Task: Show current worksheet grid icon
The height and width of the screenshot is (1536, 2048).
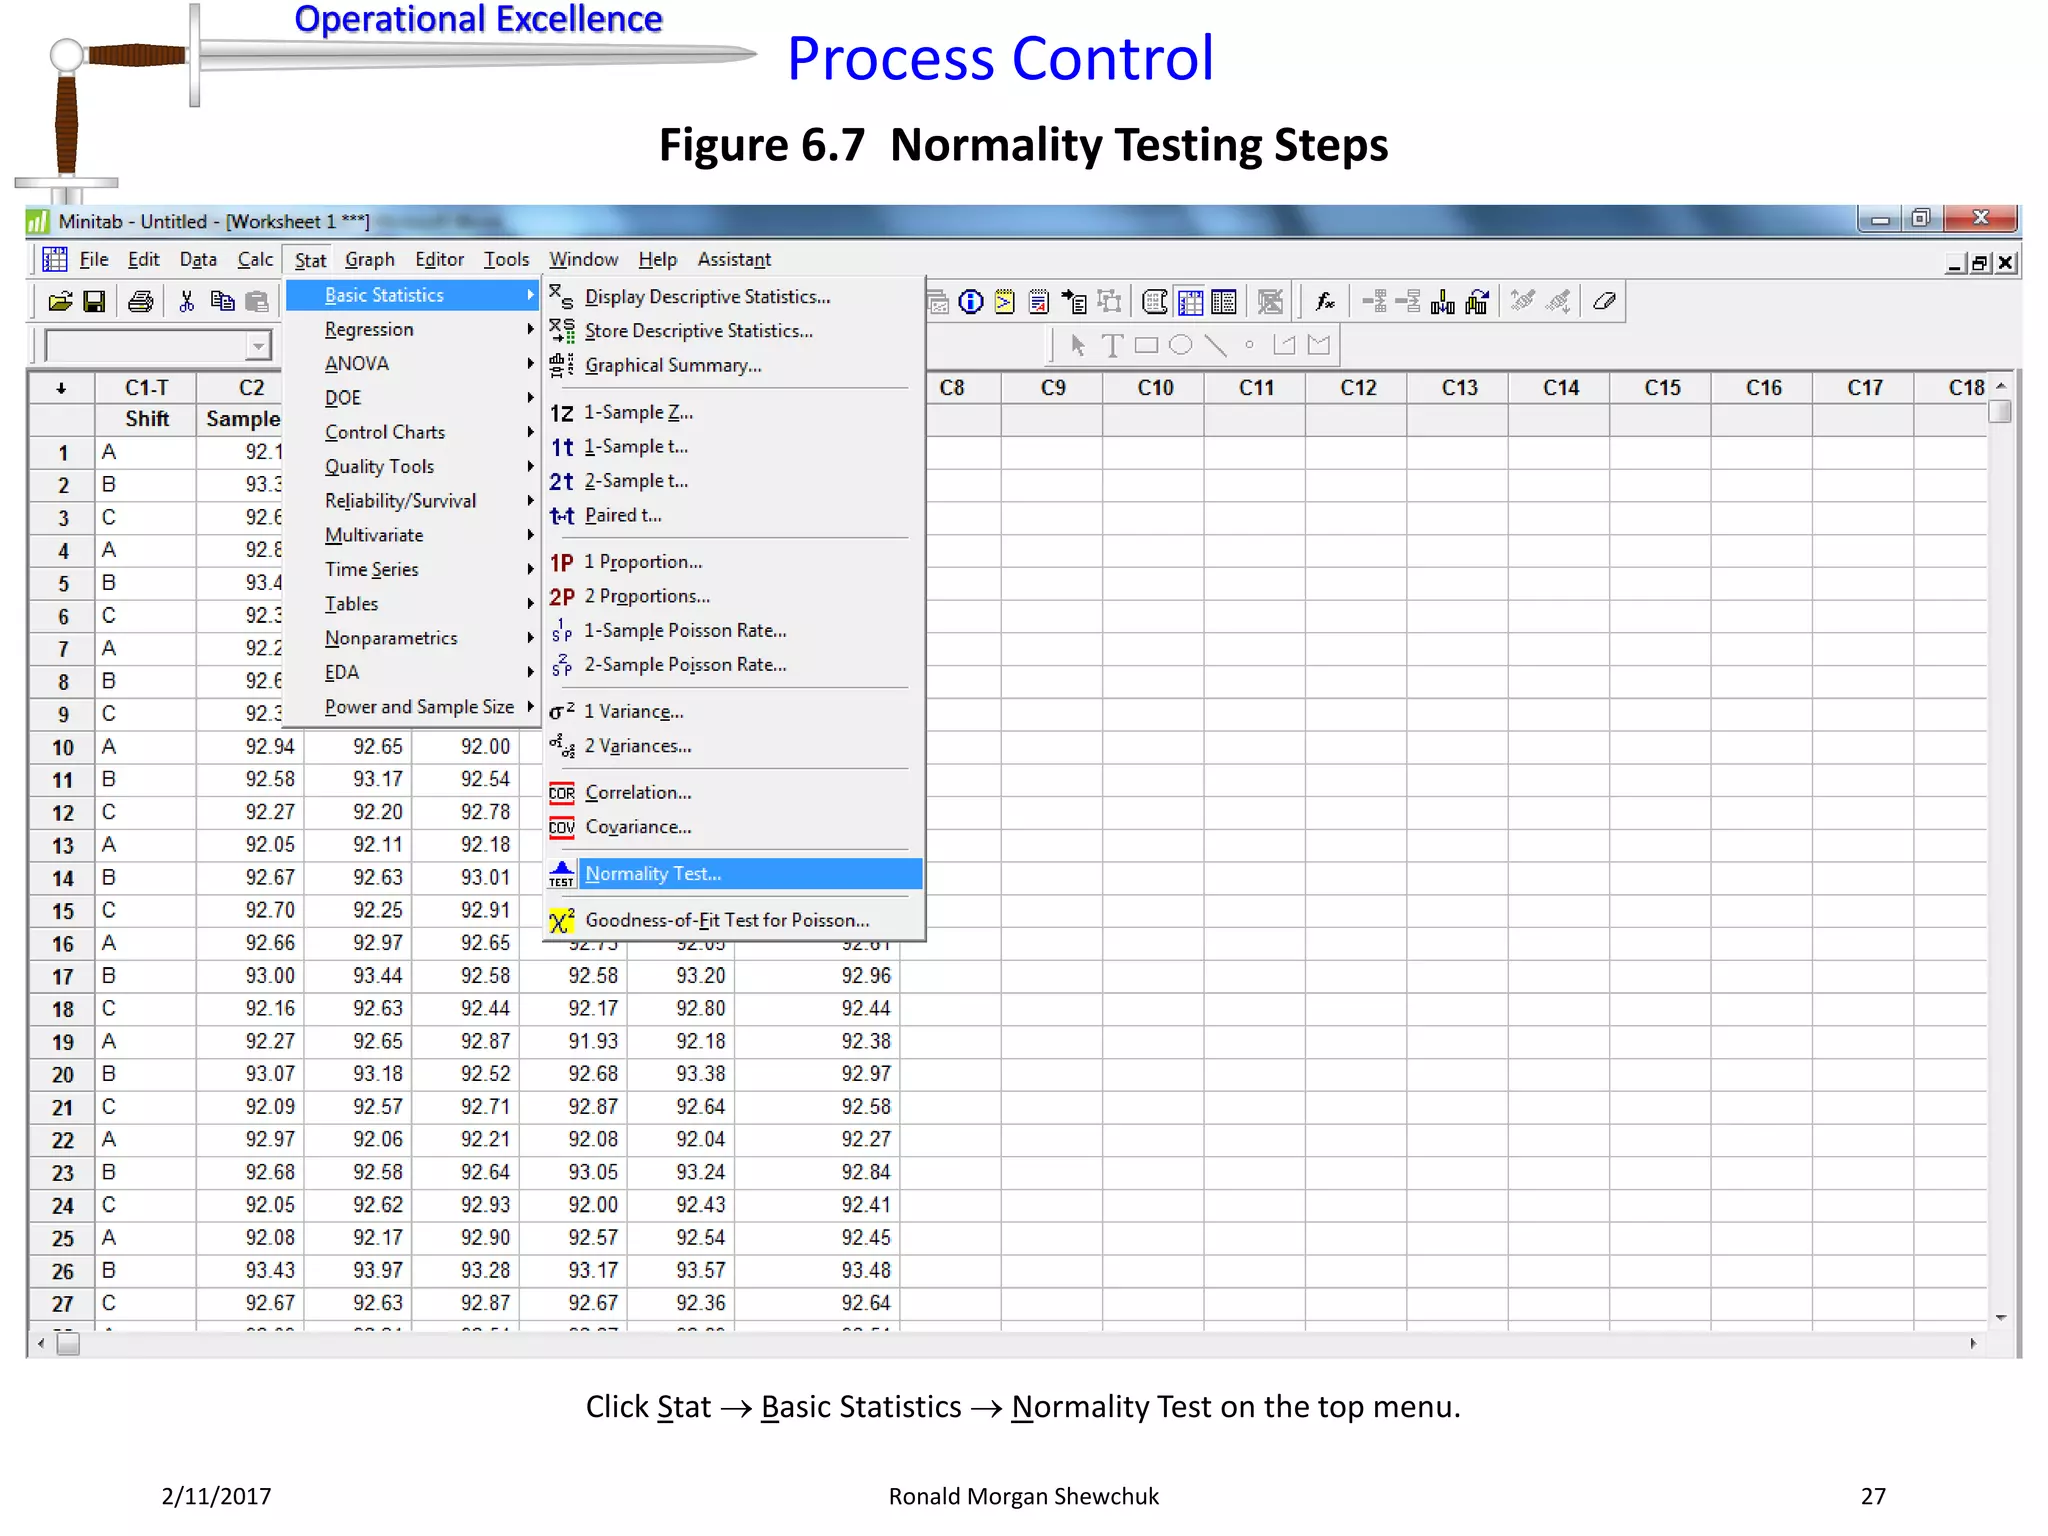Action: click(x=1190, y=302)
